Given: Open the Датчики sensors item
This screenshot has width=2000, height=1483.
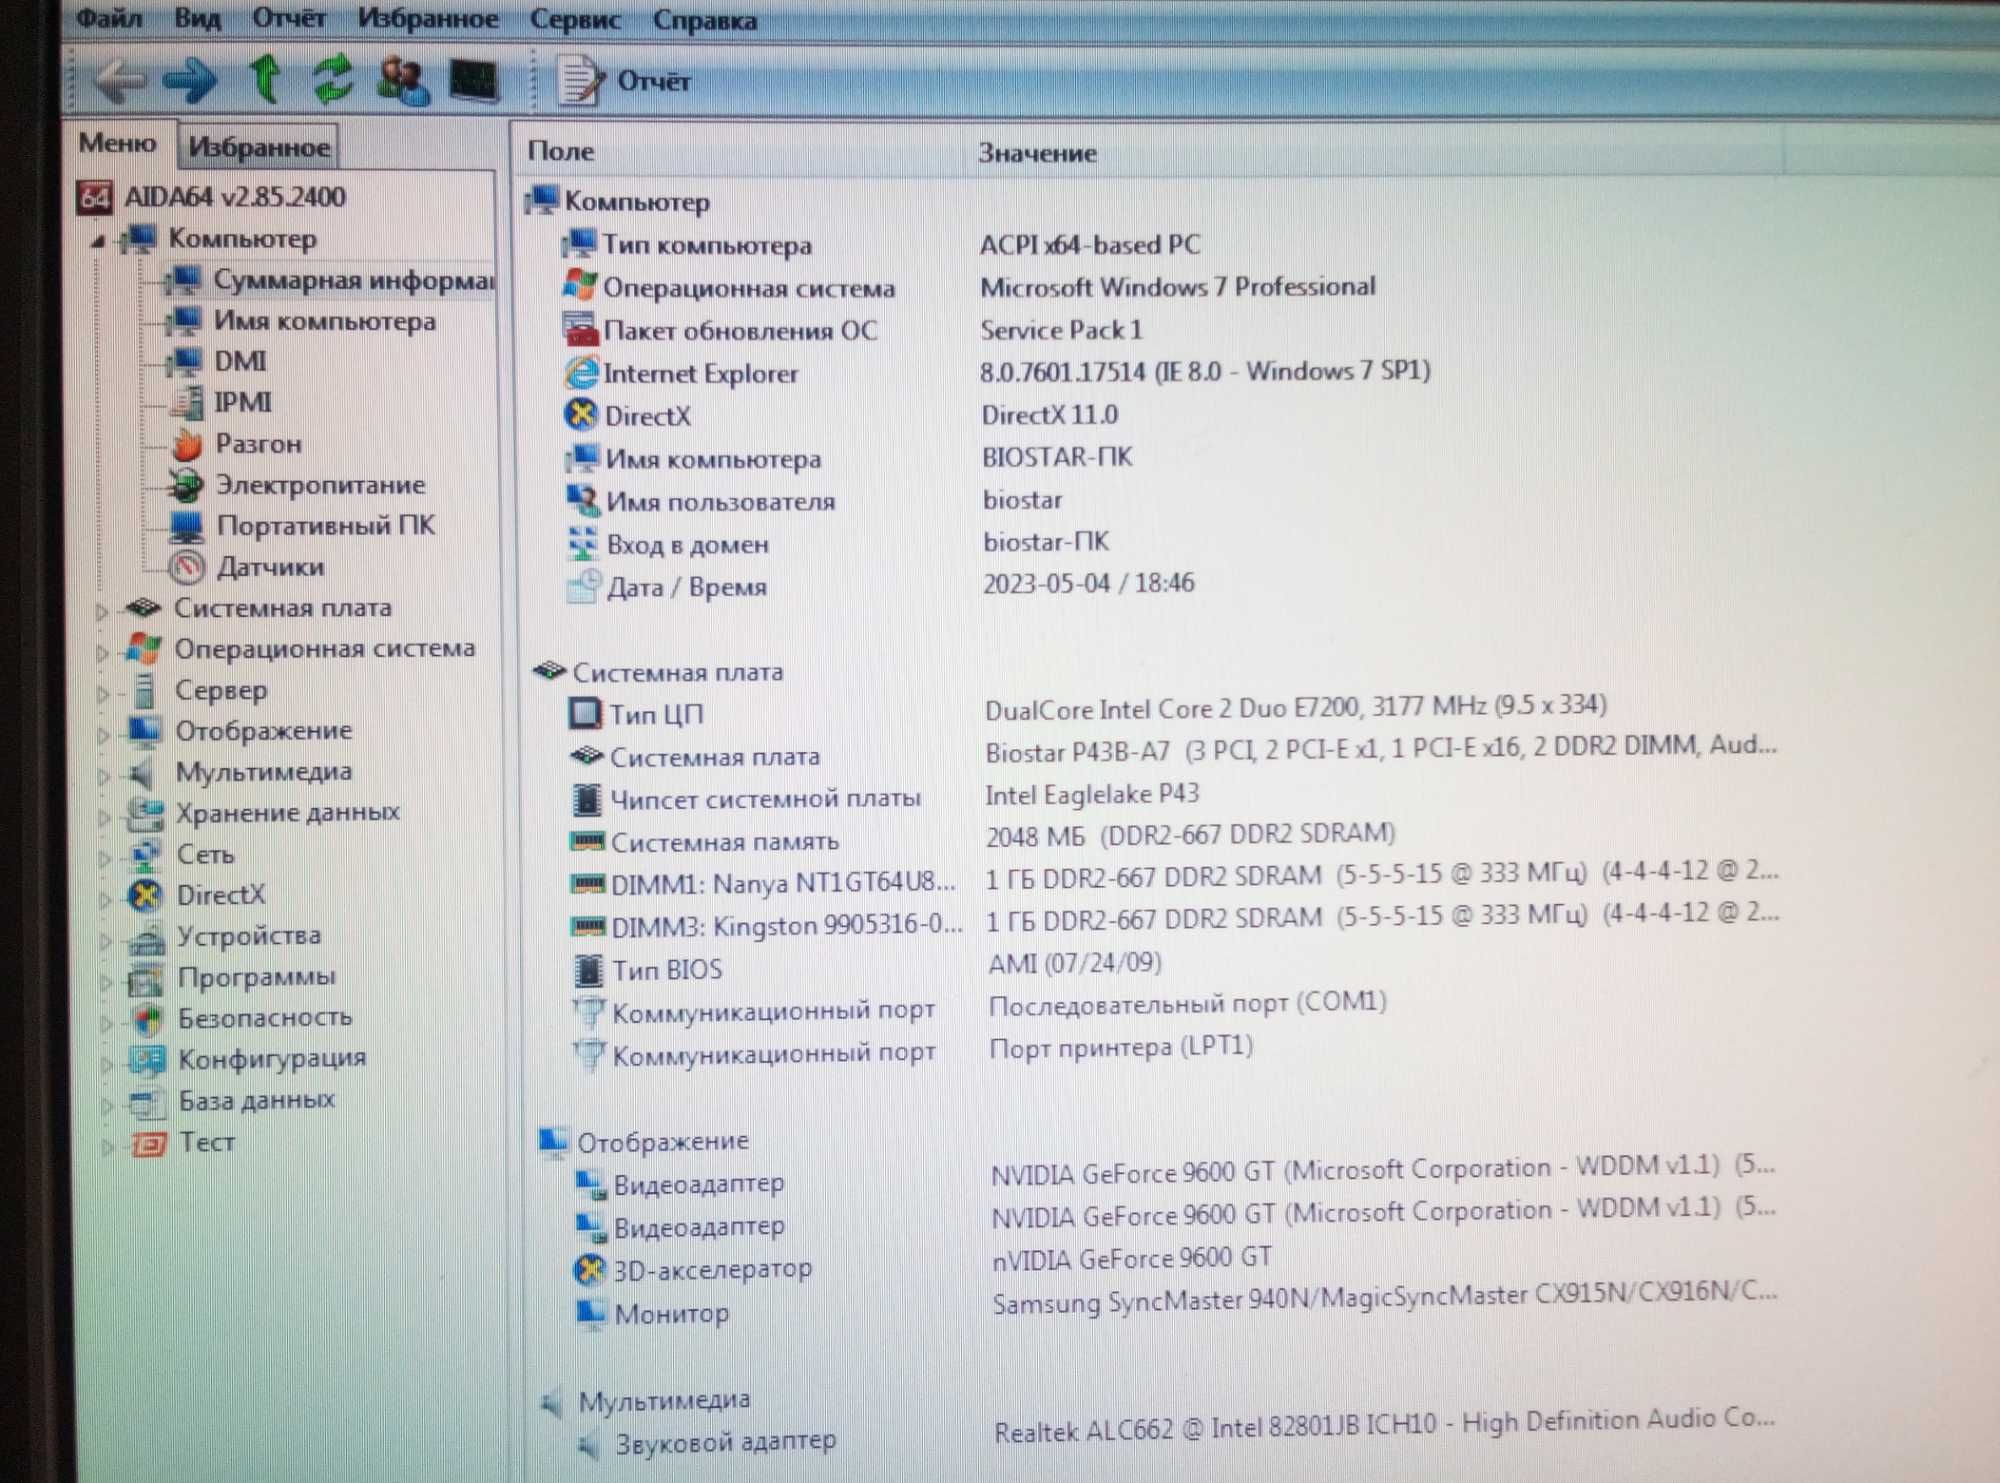Looking at the screenshot, I should pos(271,567).
